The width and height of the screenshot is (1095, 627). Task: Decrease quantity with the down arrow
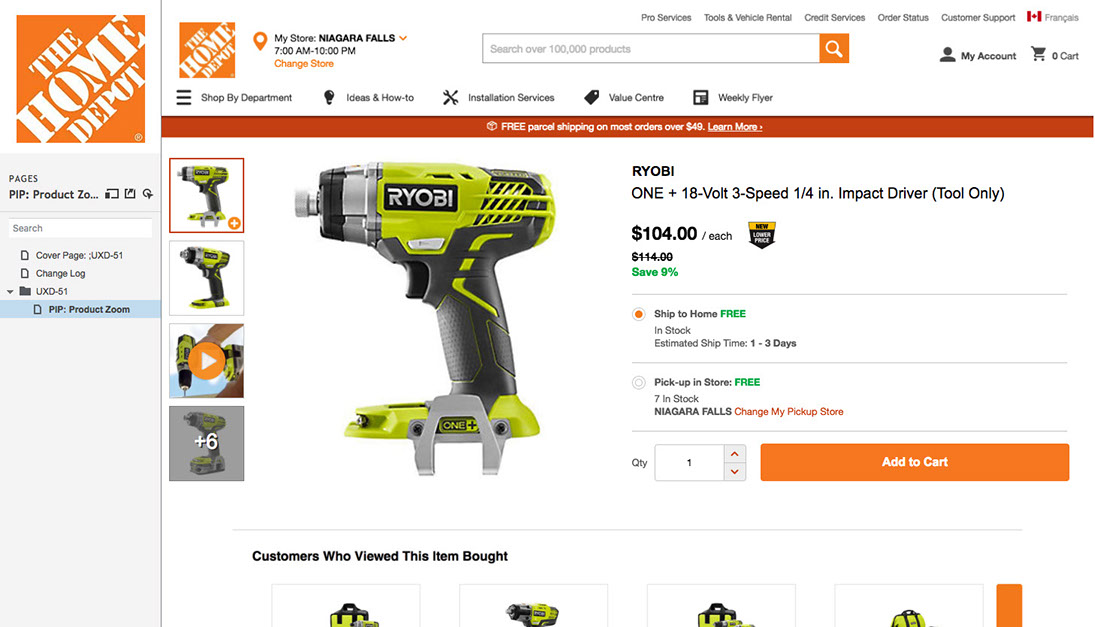(735, 471)
